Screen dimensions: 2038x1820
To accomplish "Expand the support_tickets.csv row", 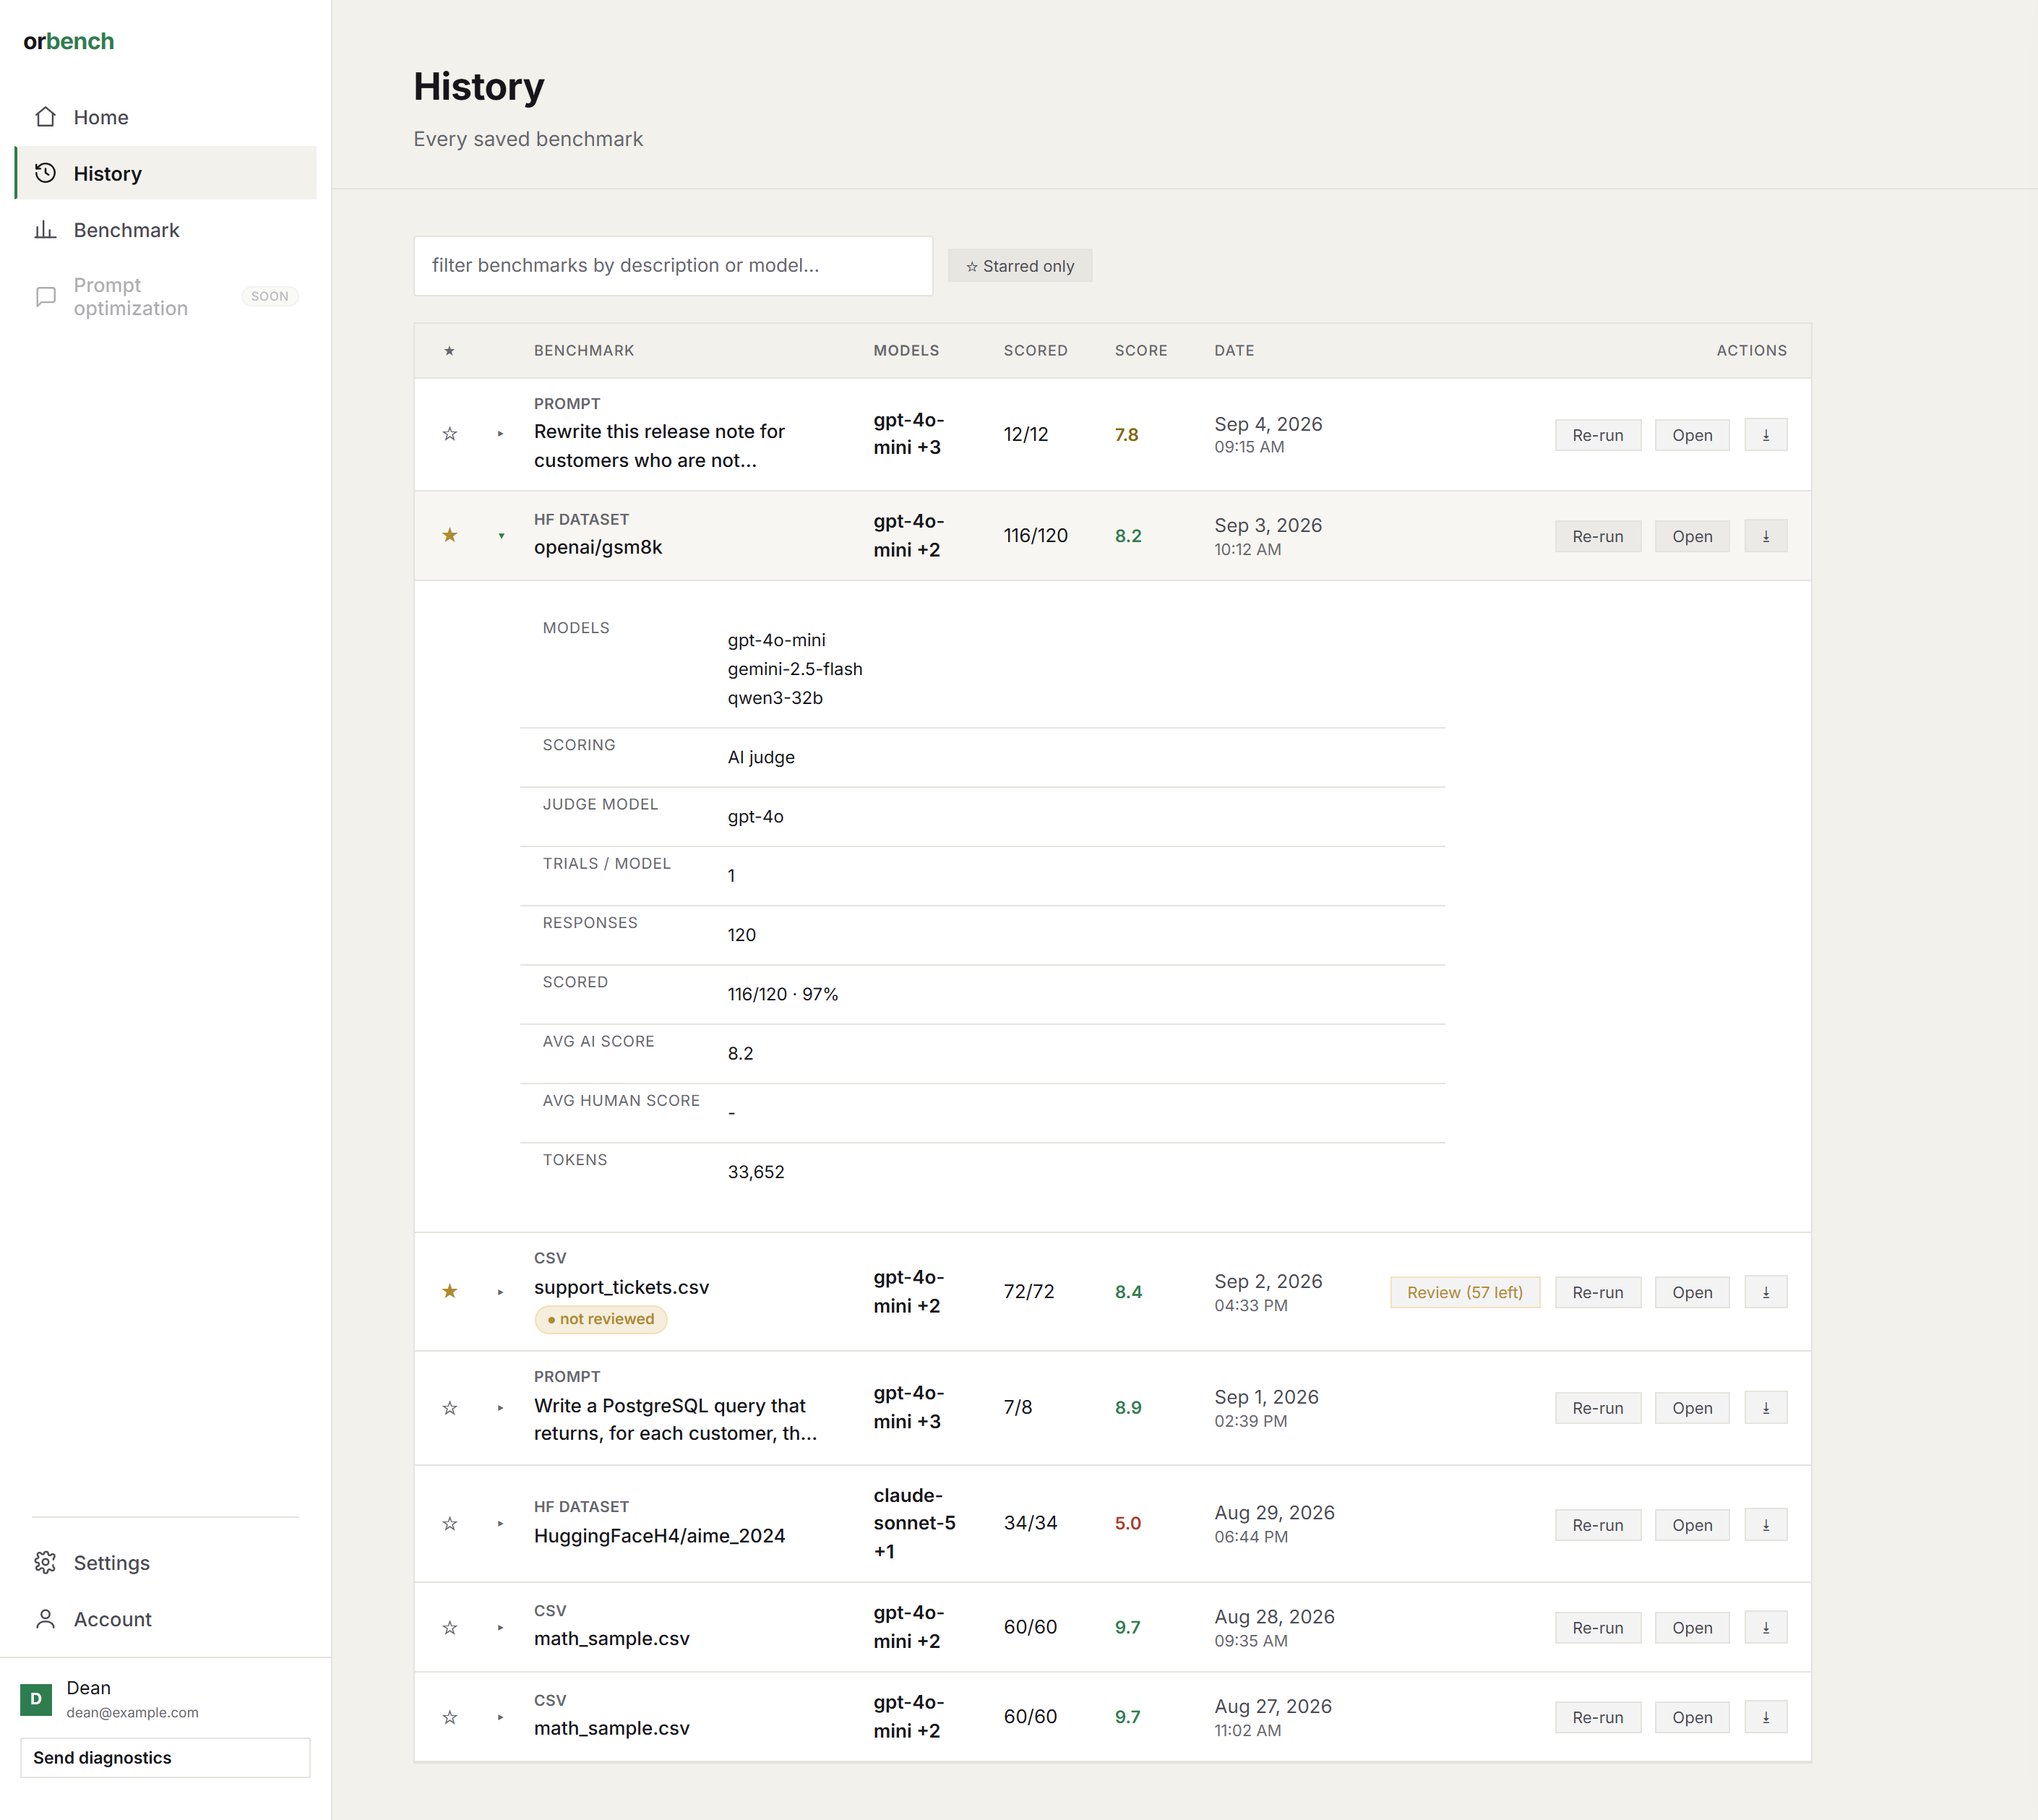I will (x=501, y=1292).
